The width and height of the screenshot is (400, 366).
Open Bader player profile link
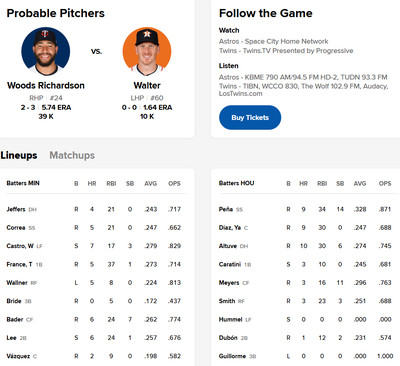(x=15, y=319)
